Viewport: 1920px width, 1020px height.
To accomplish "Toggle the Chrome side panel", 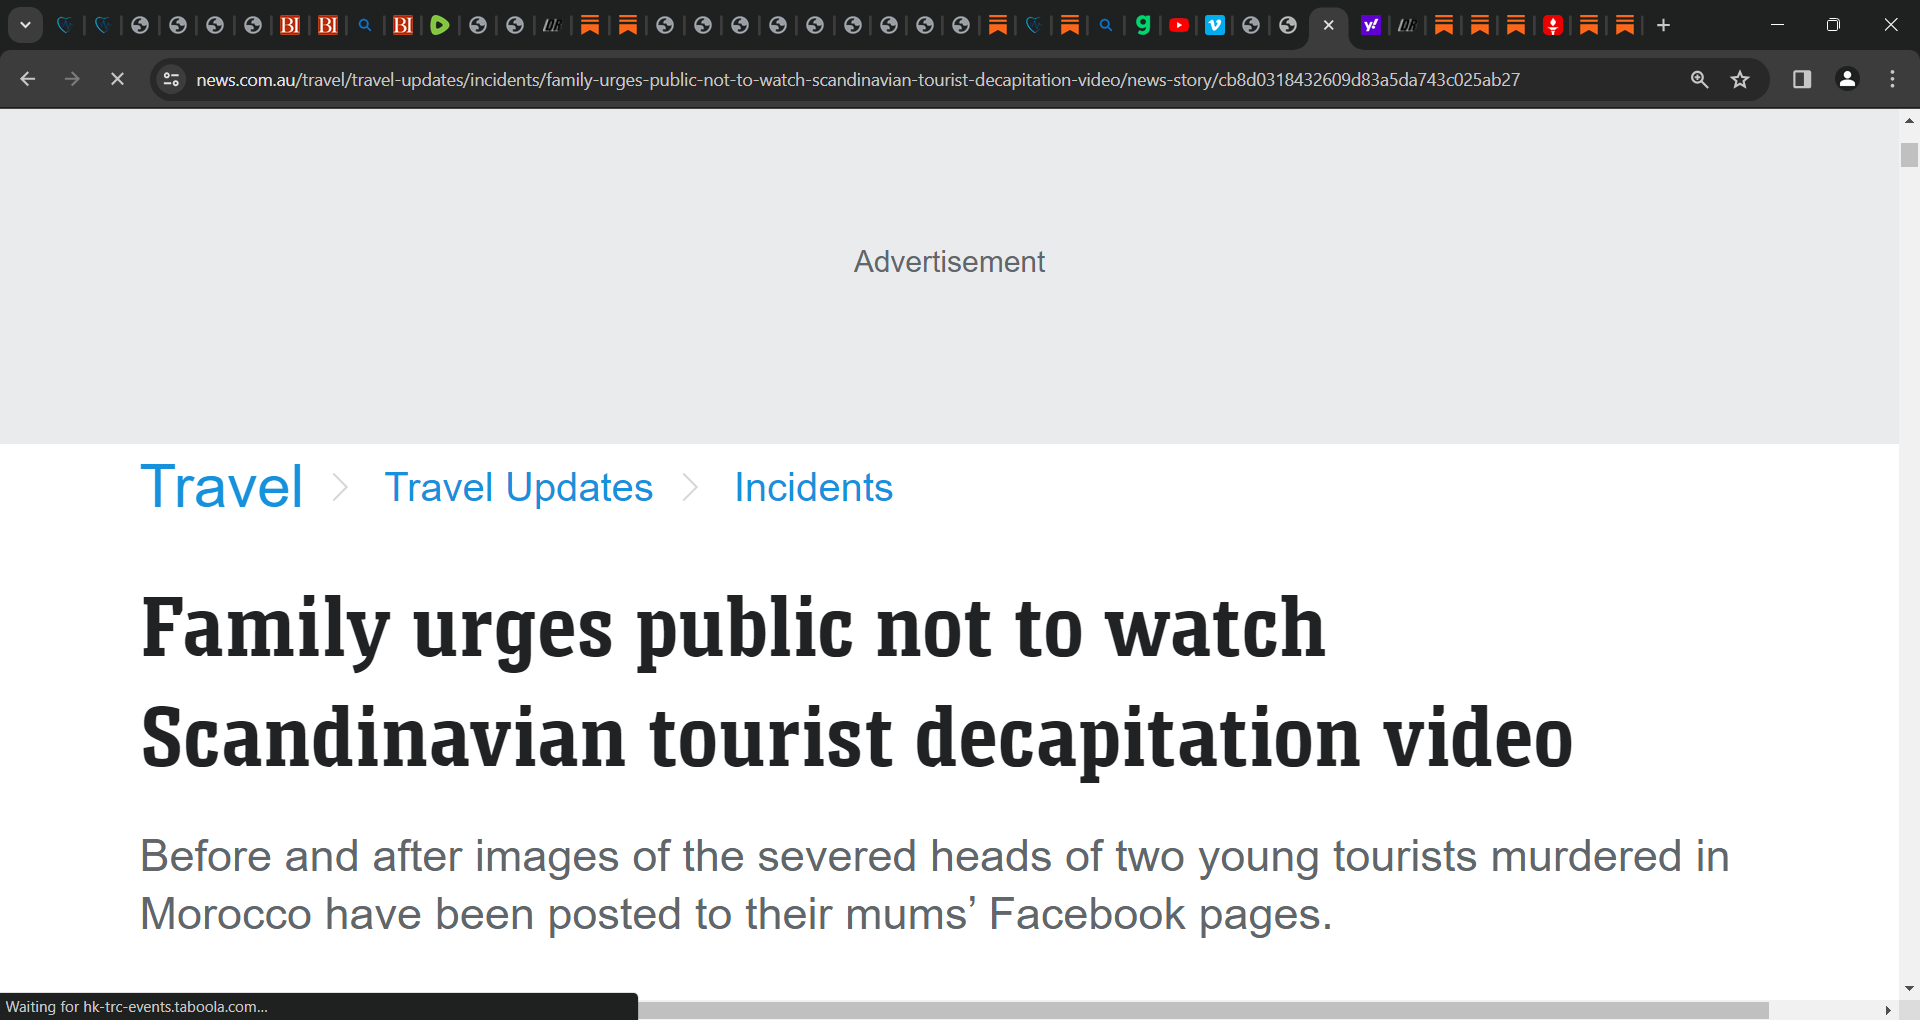I will point(1802,79).
